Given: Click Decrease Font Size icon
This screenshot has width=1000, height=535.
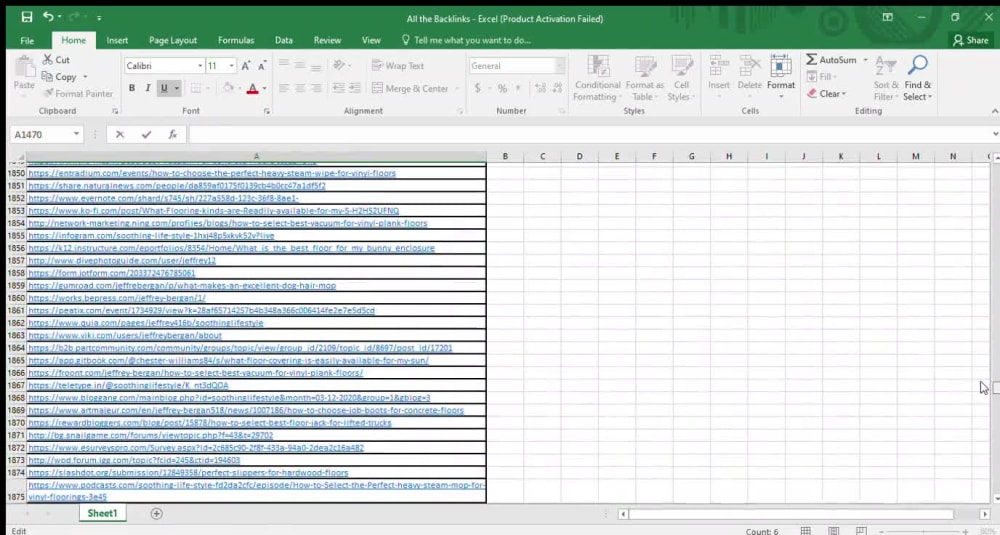Looking at the screenshot, I should (262, 66).
